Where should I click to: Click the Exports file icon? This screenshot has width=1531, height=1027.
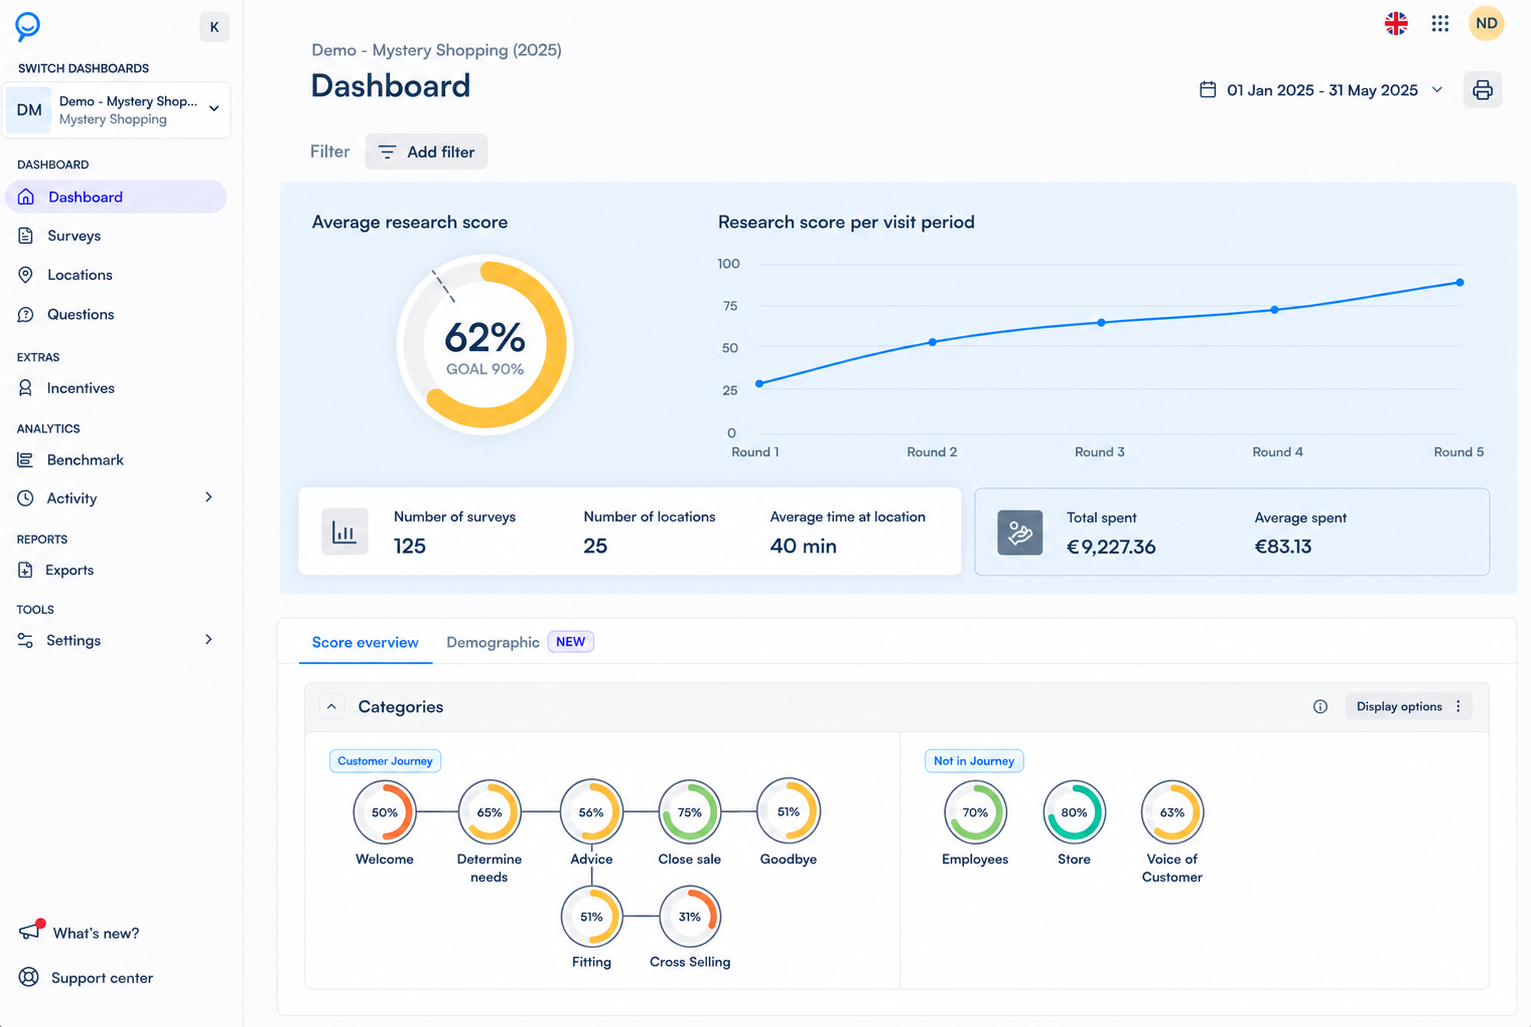[x=26, y=570]
